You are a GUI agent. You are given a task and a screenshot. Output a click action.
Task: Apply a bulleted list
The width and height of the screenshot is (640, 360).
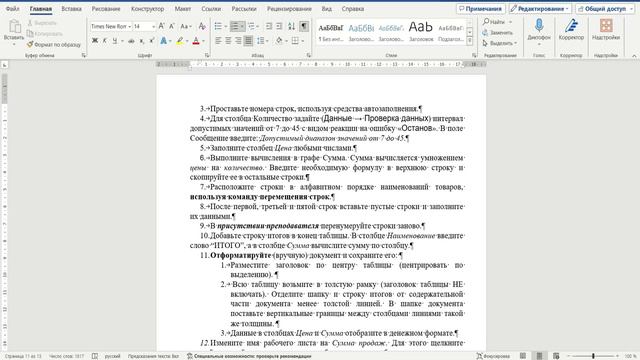[218, 26]
